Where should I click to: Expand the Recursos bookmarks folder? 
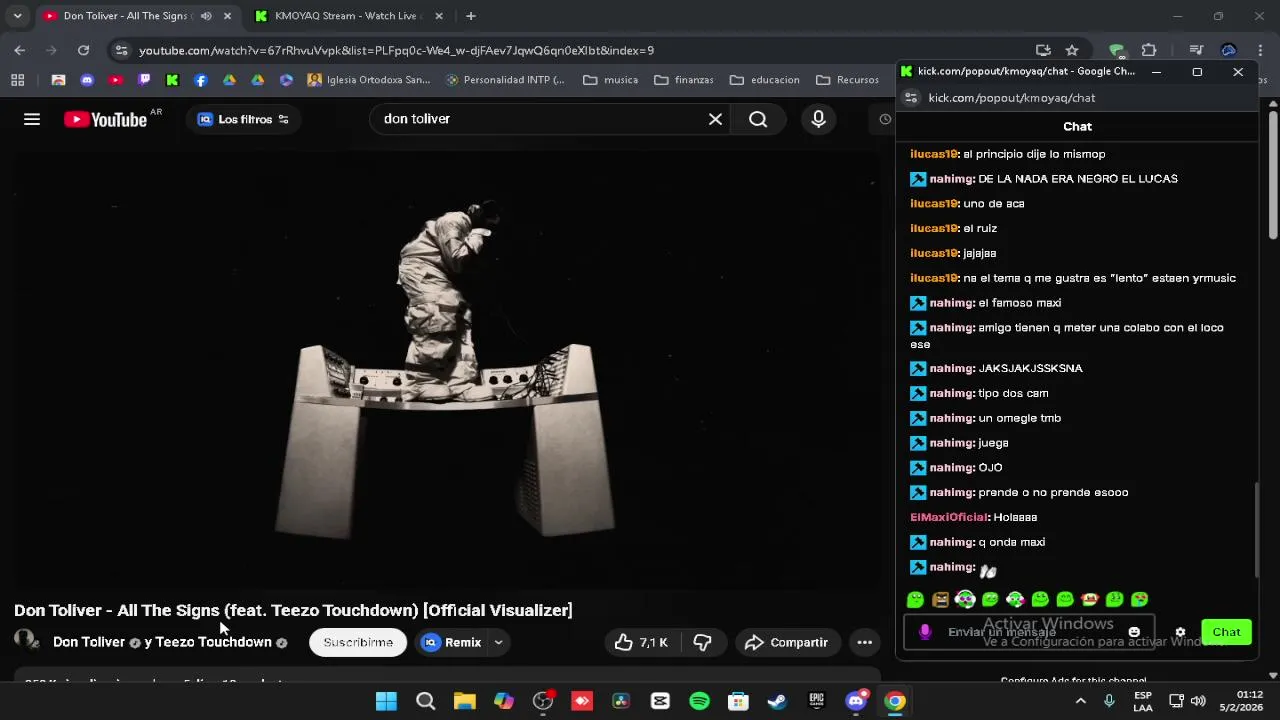(x=848, y=80)
